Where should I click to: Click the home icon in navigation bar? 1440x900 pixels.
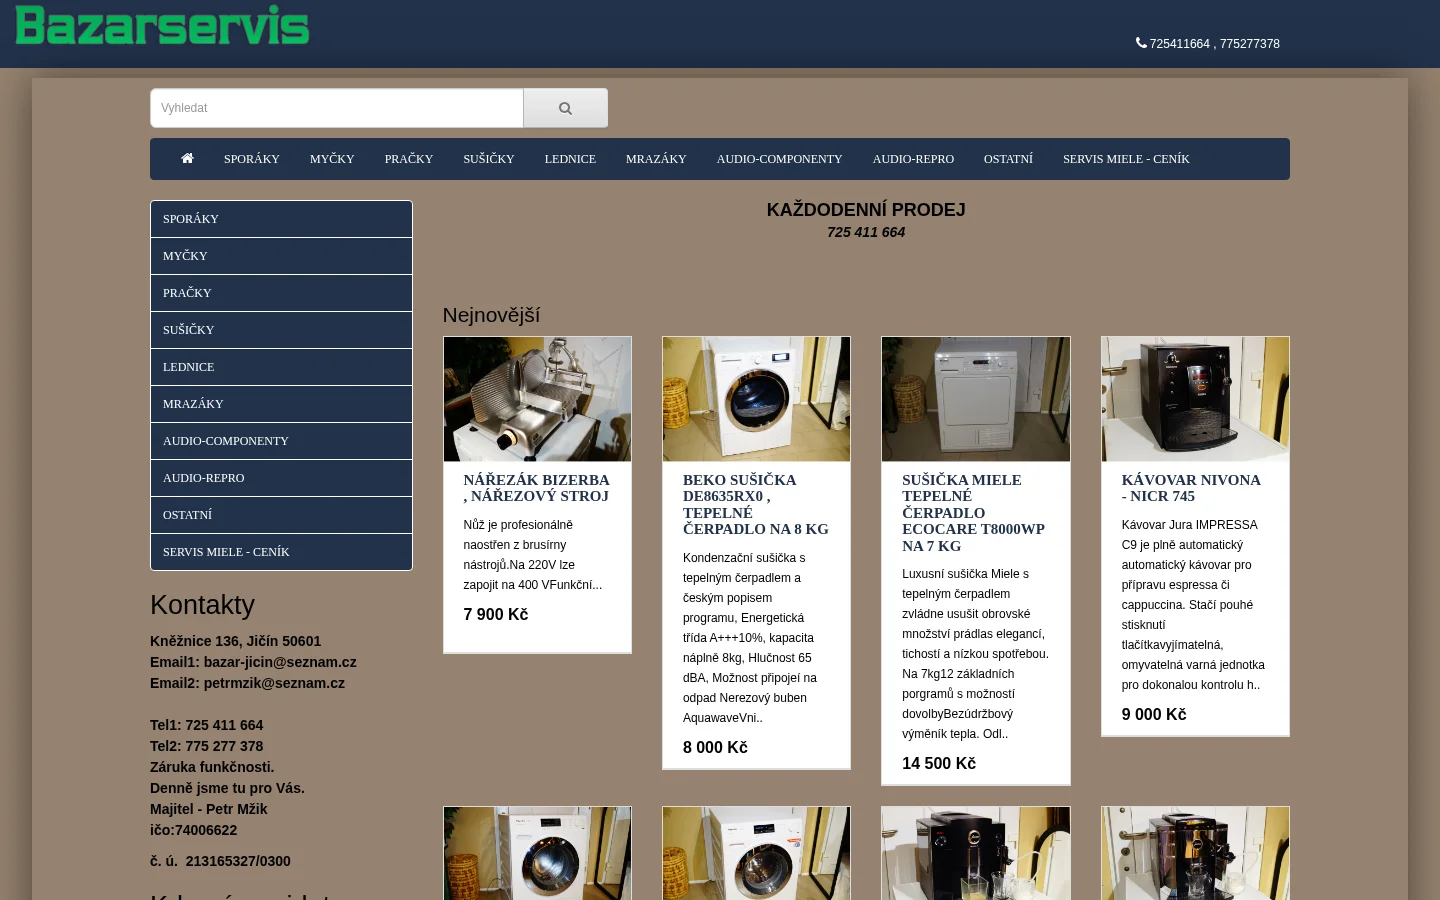tap(187, 158)
